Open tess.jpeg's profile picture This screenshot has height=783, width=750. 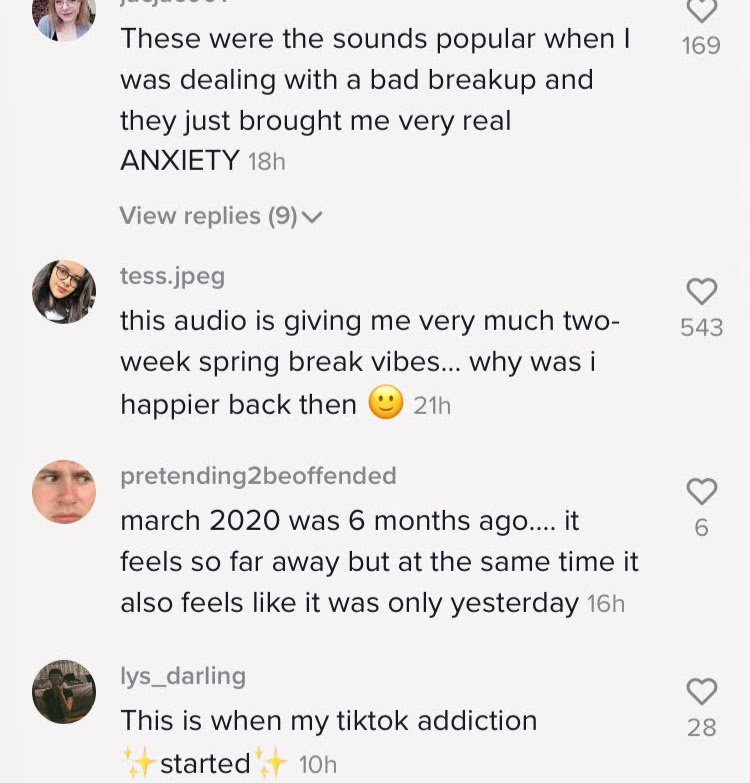(64, 292)
